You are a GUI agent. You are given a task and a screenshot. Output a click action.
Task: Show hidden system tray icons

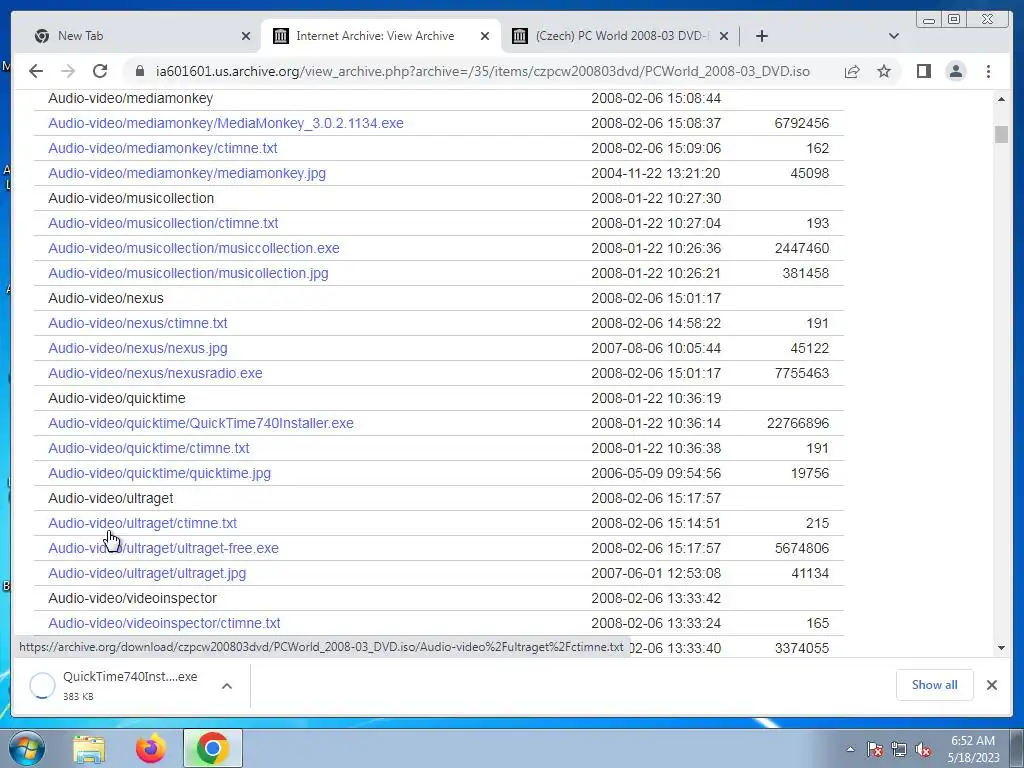850,750
